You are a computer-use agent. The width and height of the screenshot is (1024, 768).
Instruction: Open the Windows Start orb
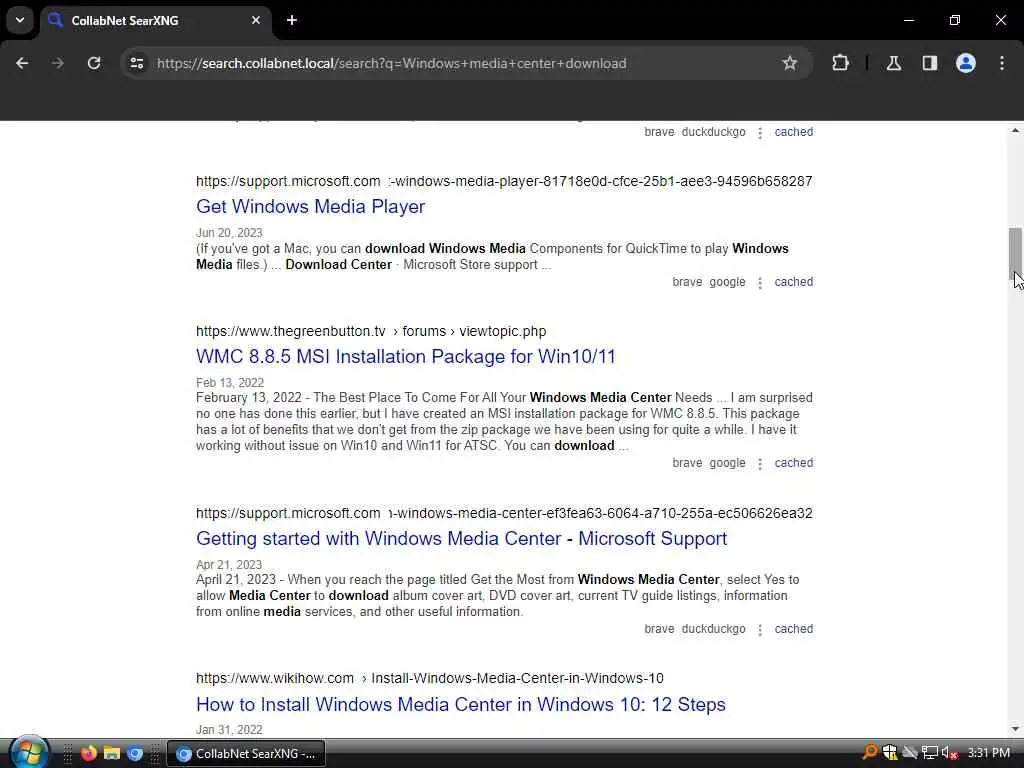point(29,753)
